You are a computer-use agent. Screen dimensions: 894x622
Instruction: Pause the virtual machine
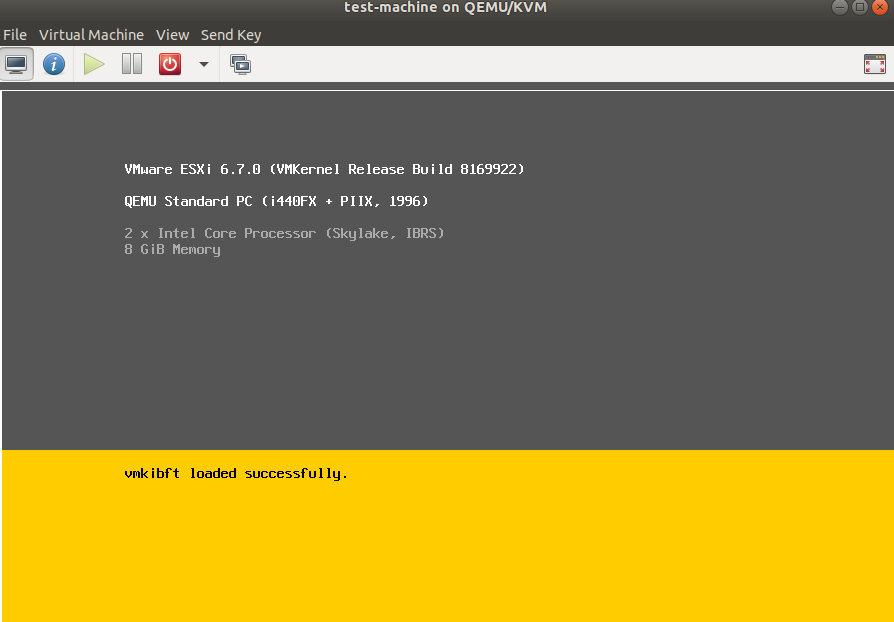132,64
